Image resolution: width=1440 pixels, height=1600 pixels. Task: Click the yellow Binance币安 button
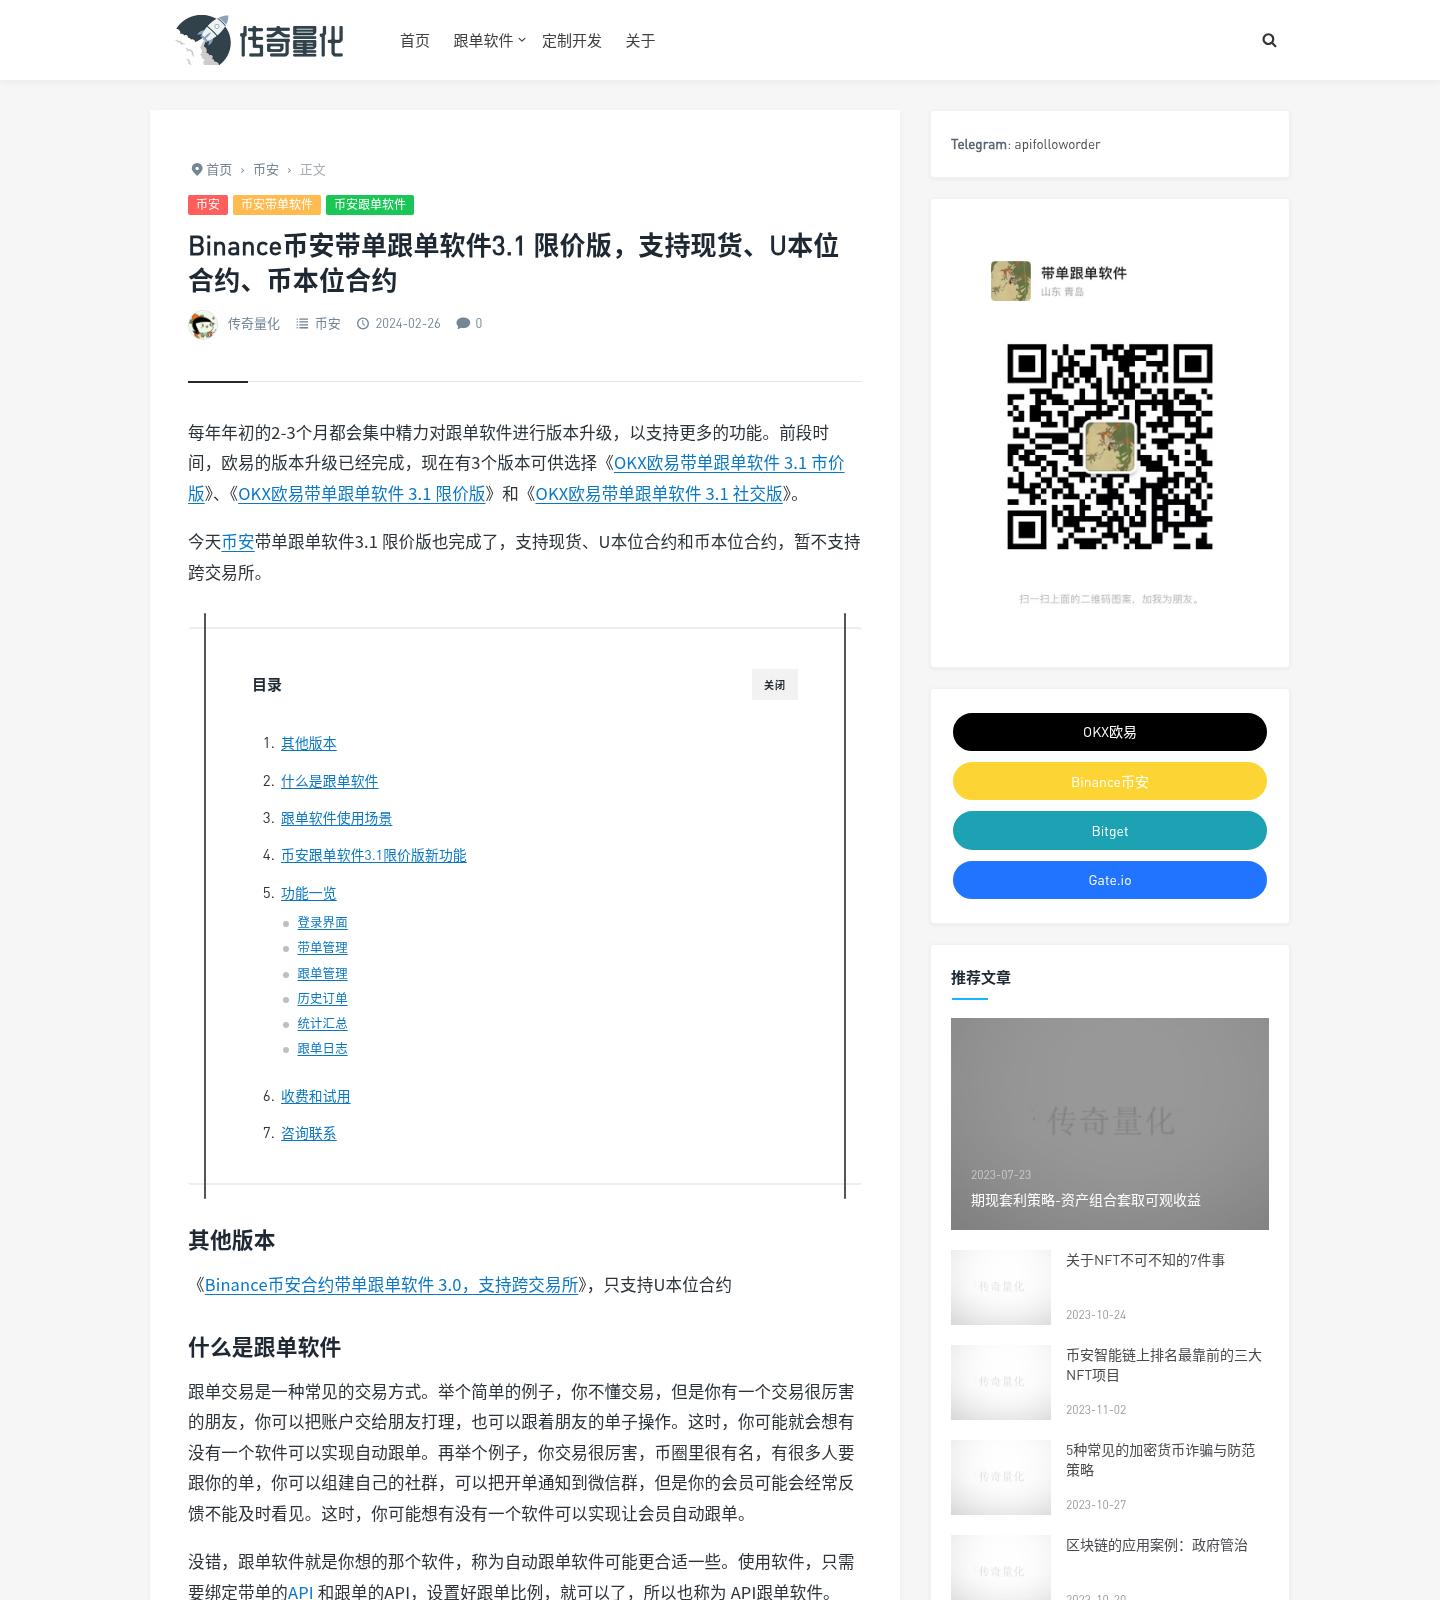(x=1110, y=781)
